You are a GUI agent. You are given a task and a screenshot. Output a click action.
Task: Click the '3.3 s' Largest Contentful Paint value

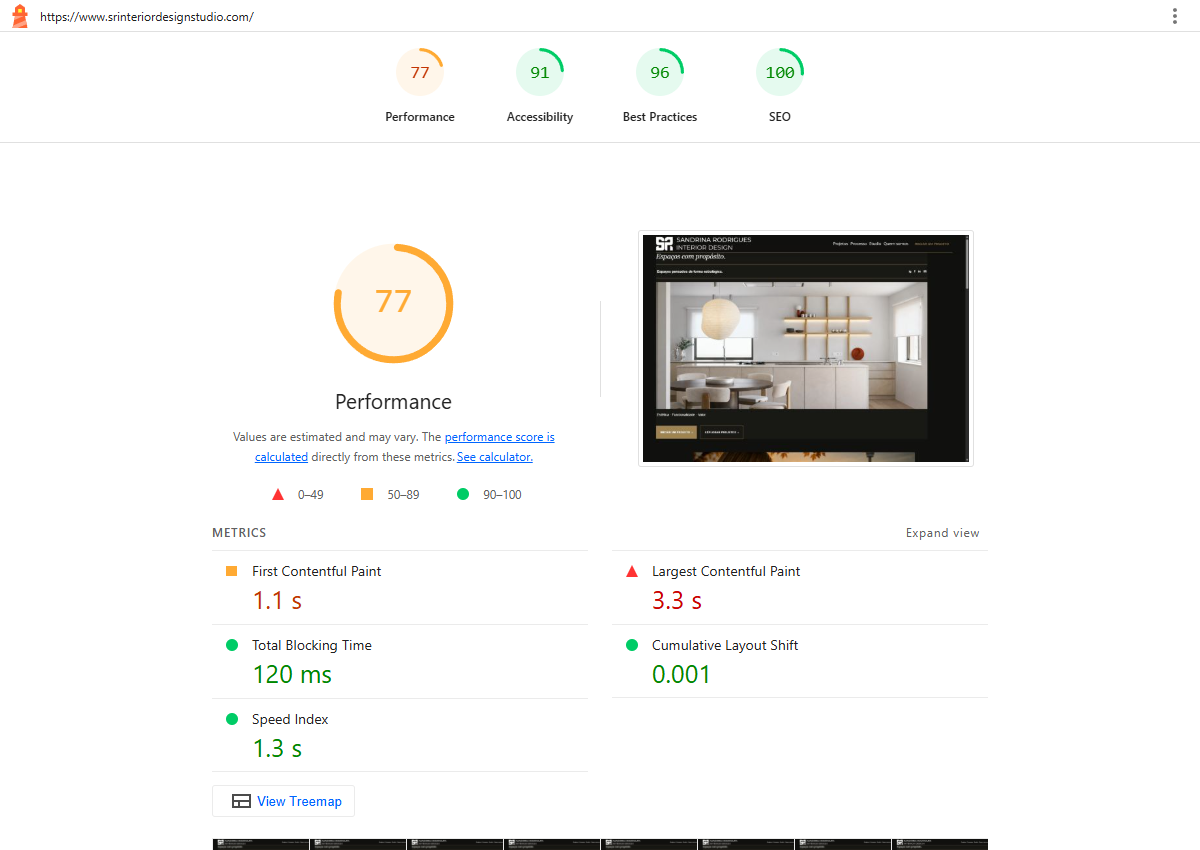(677, 601)
